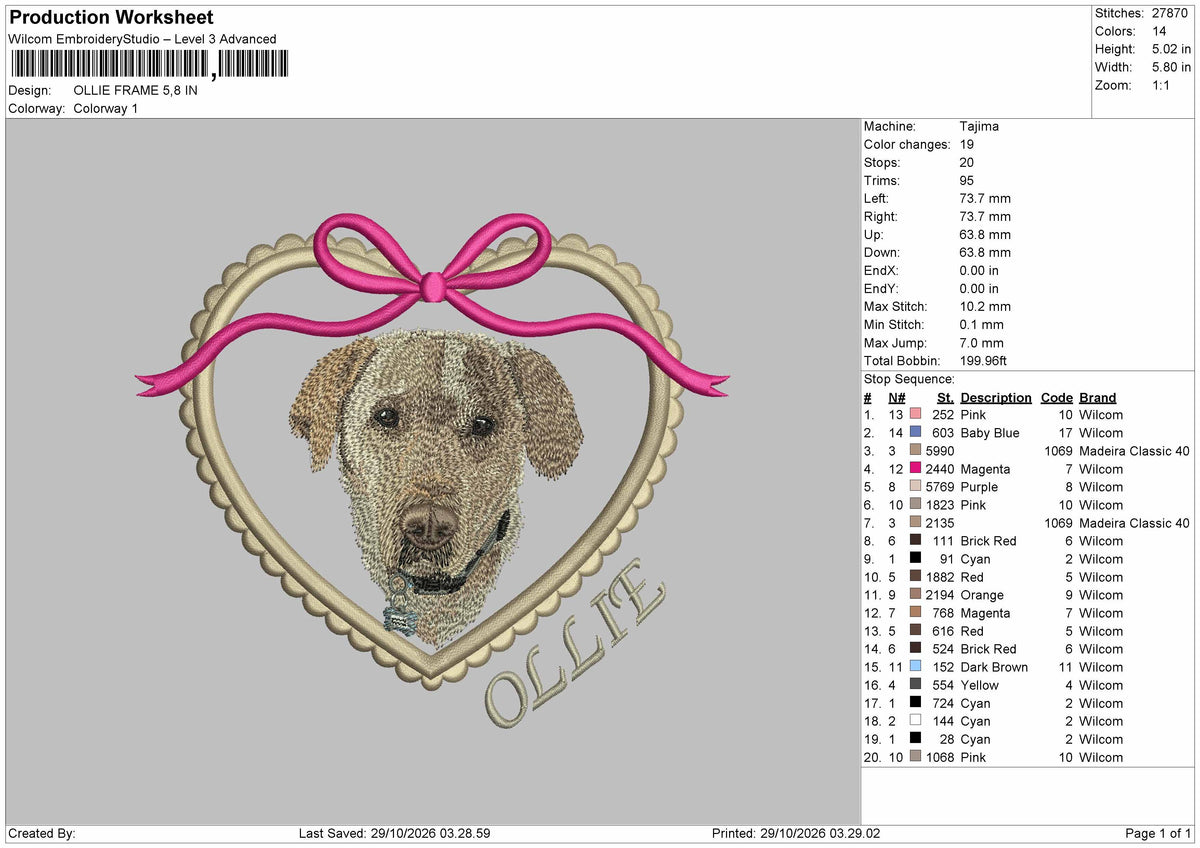This screenshot has width=1200, height=848.
Task: Select the Stitches value 27870
Action: pyautogui.click(x=1171, y=13)
